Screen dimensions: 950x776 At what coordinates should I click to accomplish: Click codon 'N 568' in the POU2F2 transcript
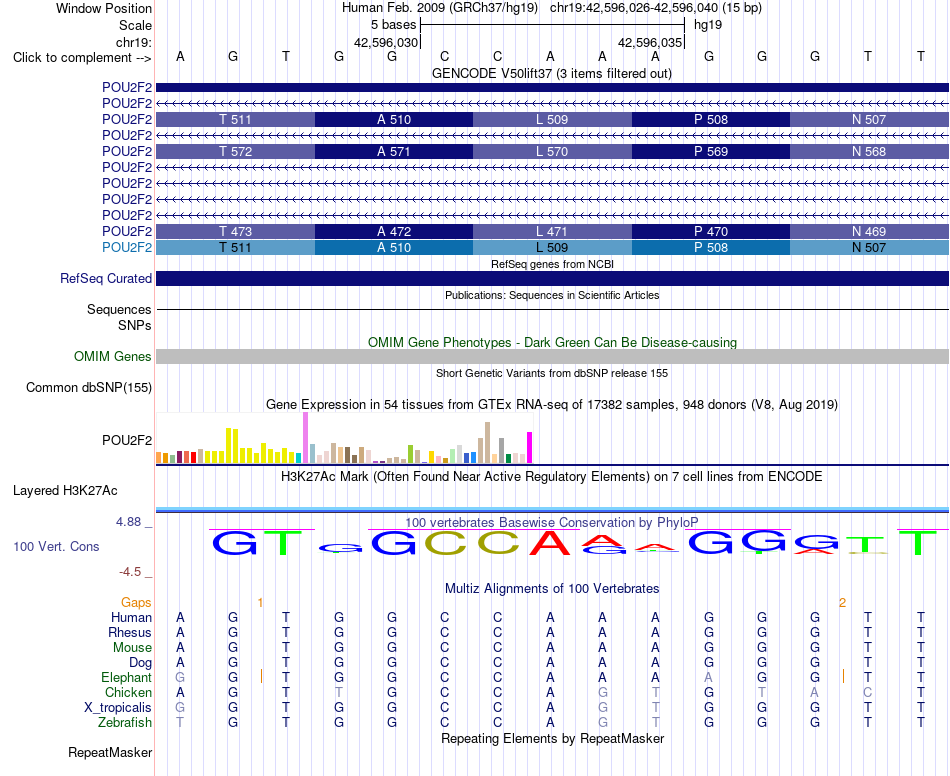tap(869, 151)
